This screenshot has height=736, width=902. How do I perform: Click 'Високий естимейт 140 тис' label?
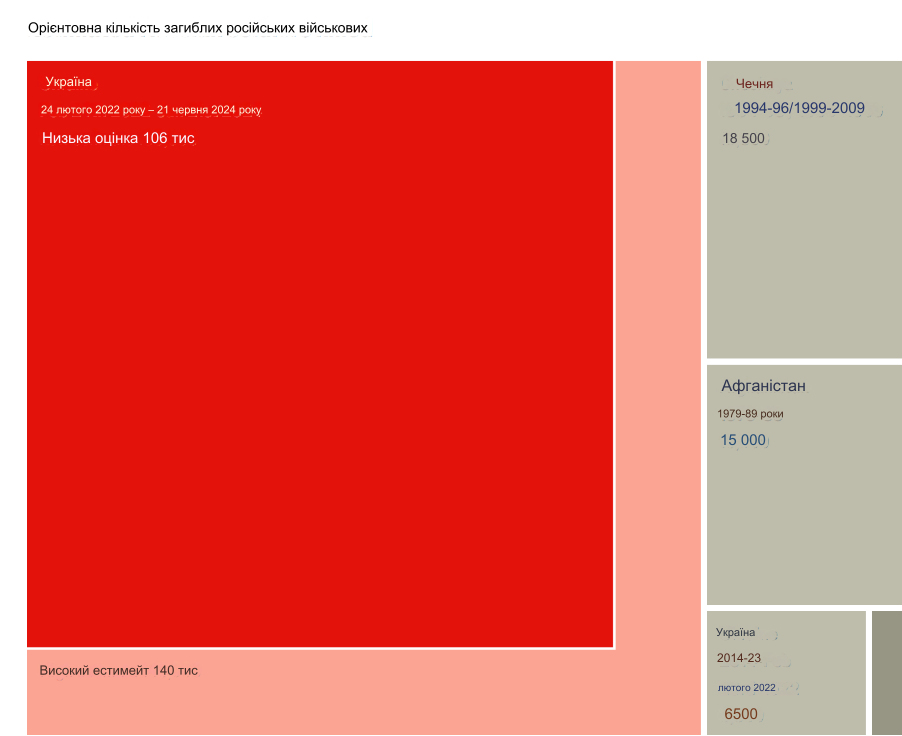click(x=118, y=670)
